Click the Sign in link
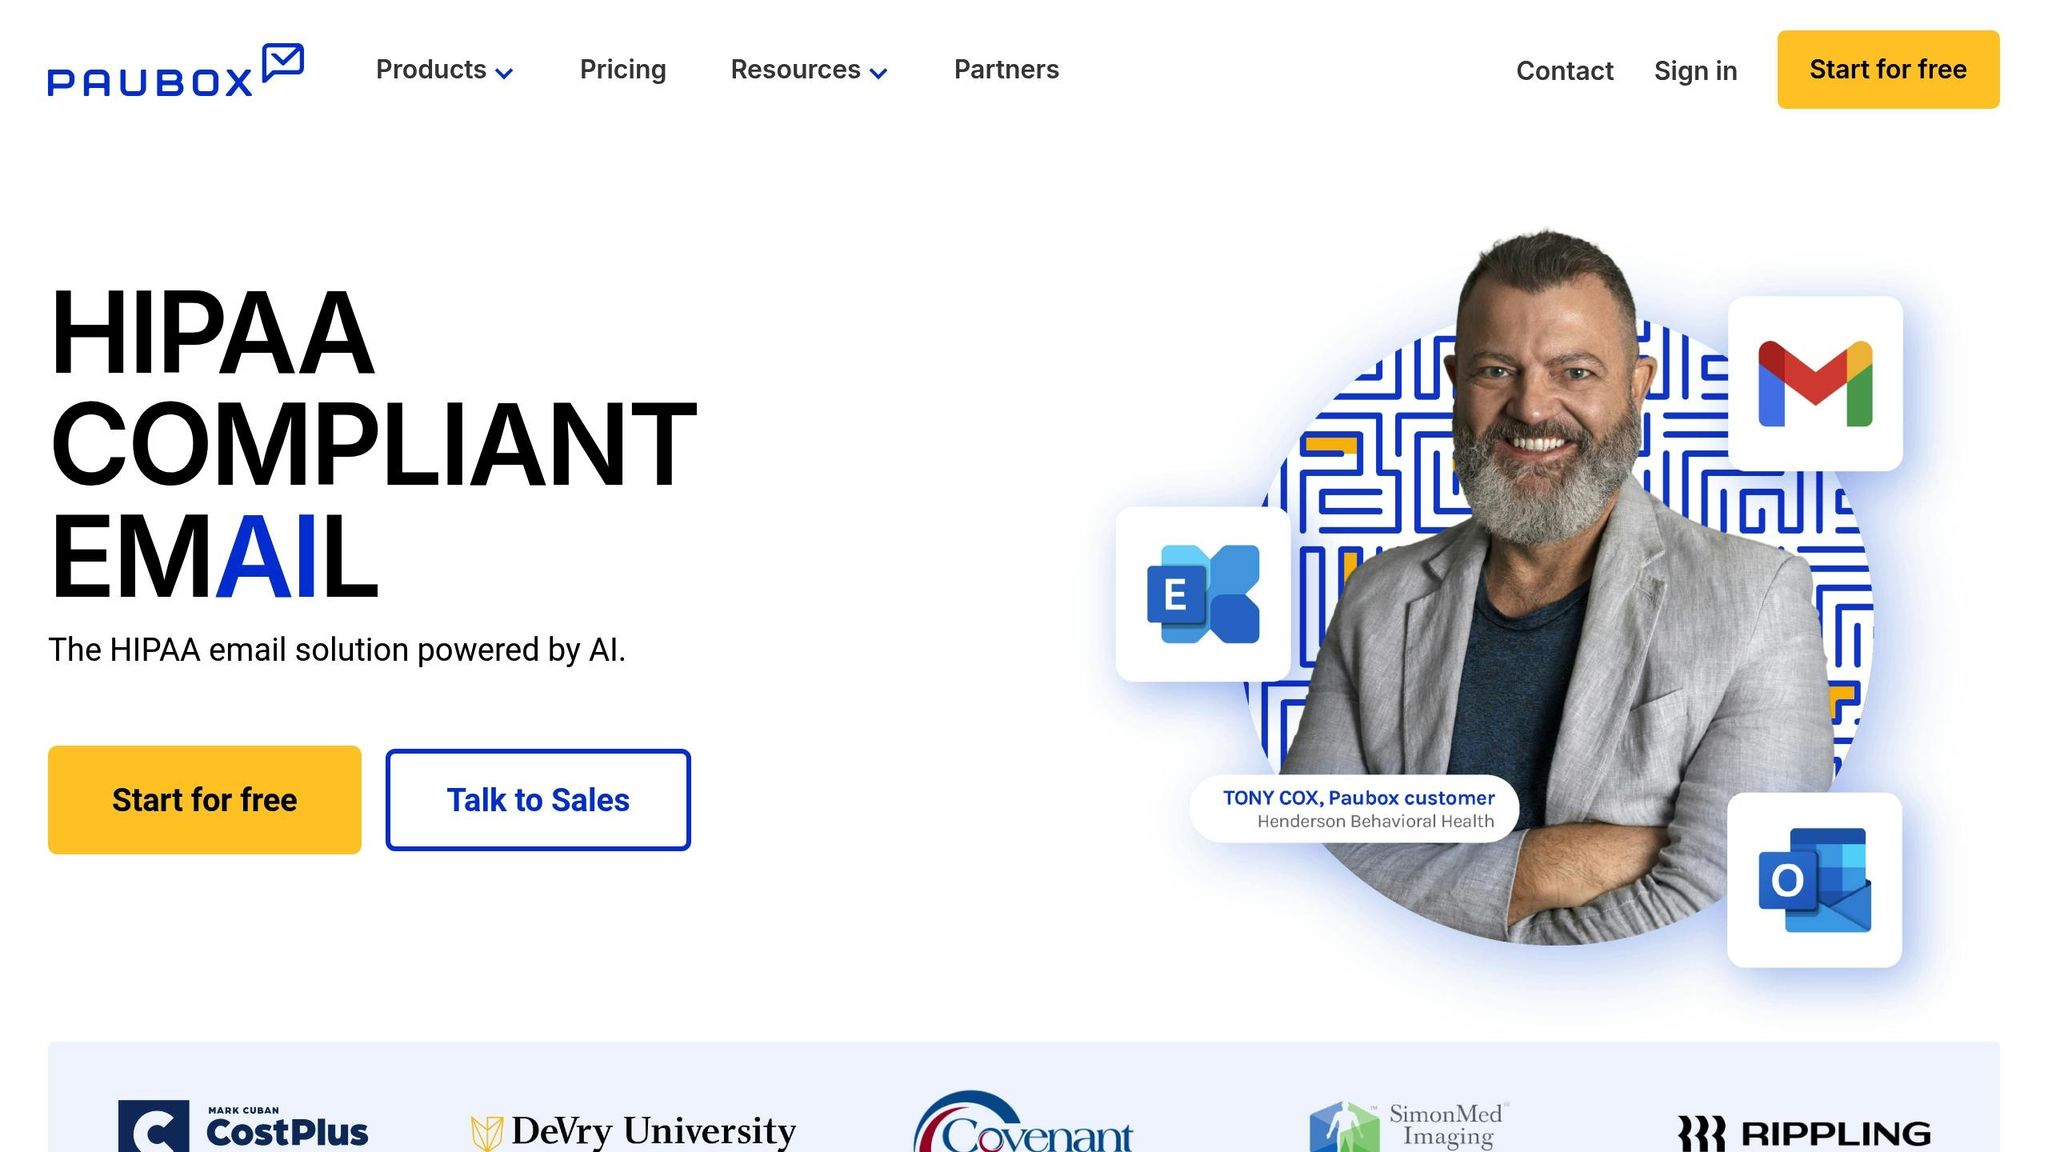This screenshot has width=2048, height=1152. tap(1695, 71)
